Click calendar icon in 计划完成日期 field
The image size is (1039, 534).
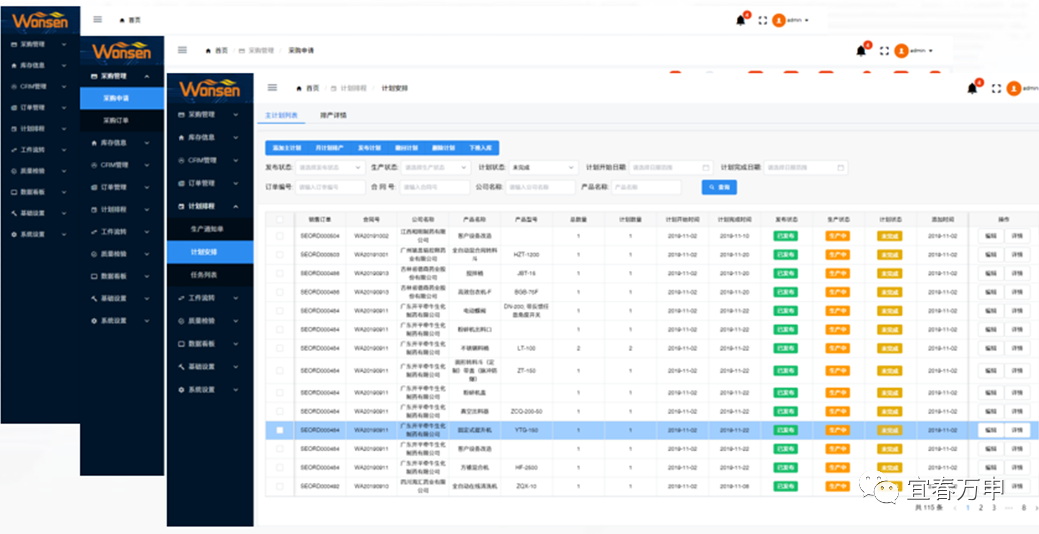[841, 167]
